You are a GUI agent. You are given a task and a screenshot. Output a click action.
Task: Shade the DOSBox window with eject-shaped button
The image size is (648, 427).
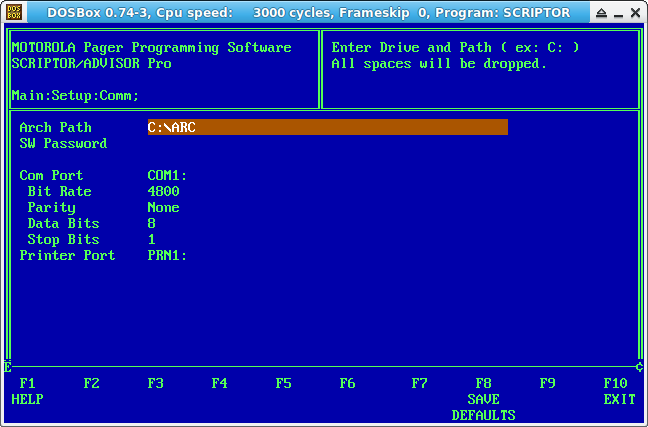[x=602, y=13]
